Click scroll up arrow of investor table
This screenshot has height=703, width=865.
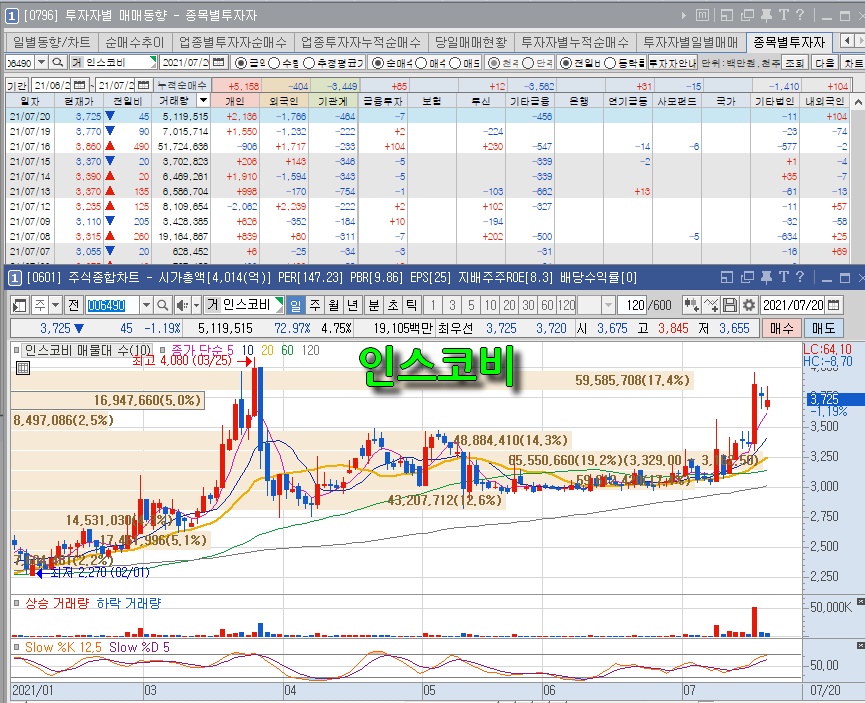pos(858,102)
